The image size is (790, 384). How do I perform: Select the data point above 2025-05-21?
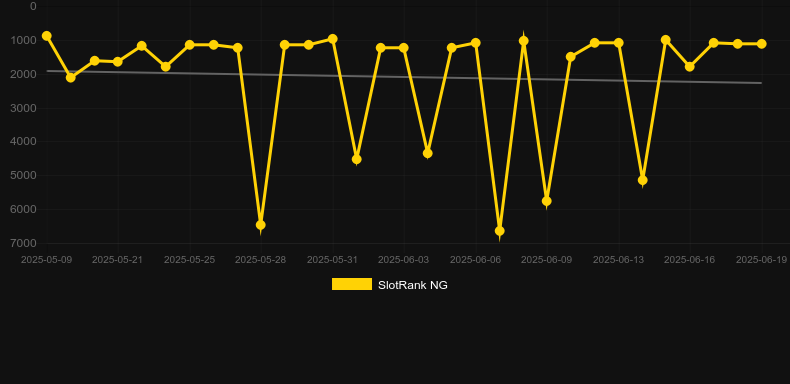click(x=118, y=61)
